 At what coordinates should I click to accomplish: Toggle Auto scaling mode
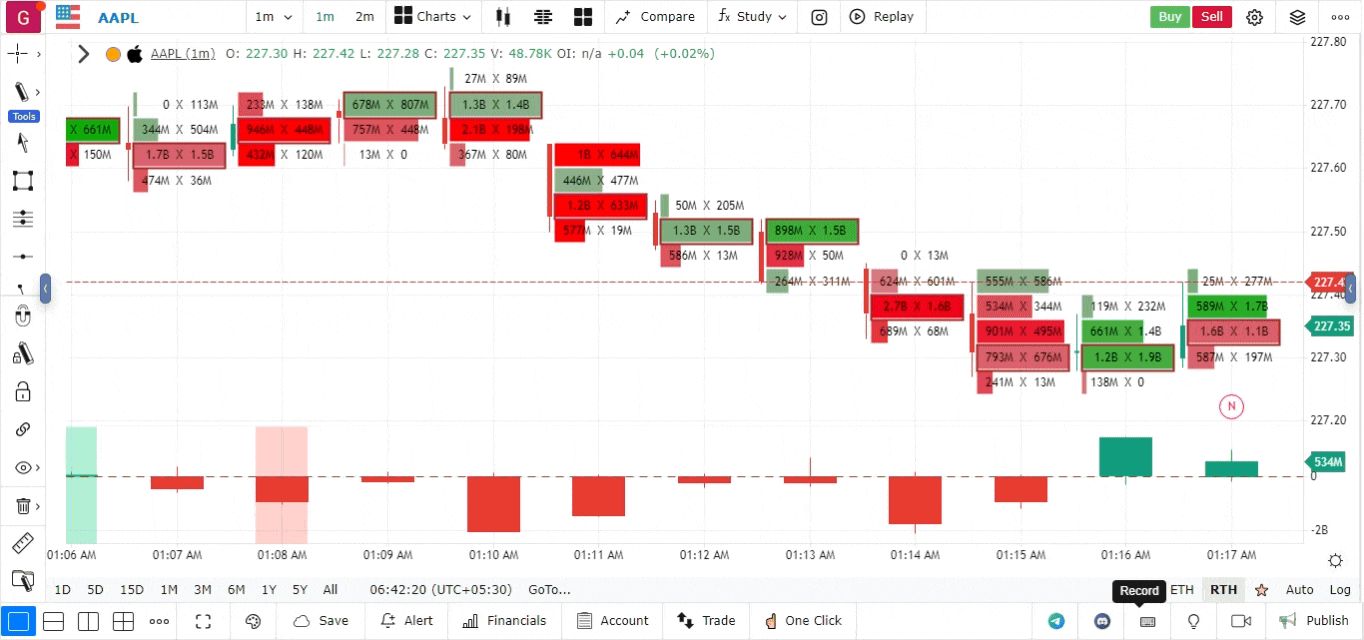click(1300, 589)
